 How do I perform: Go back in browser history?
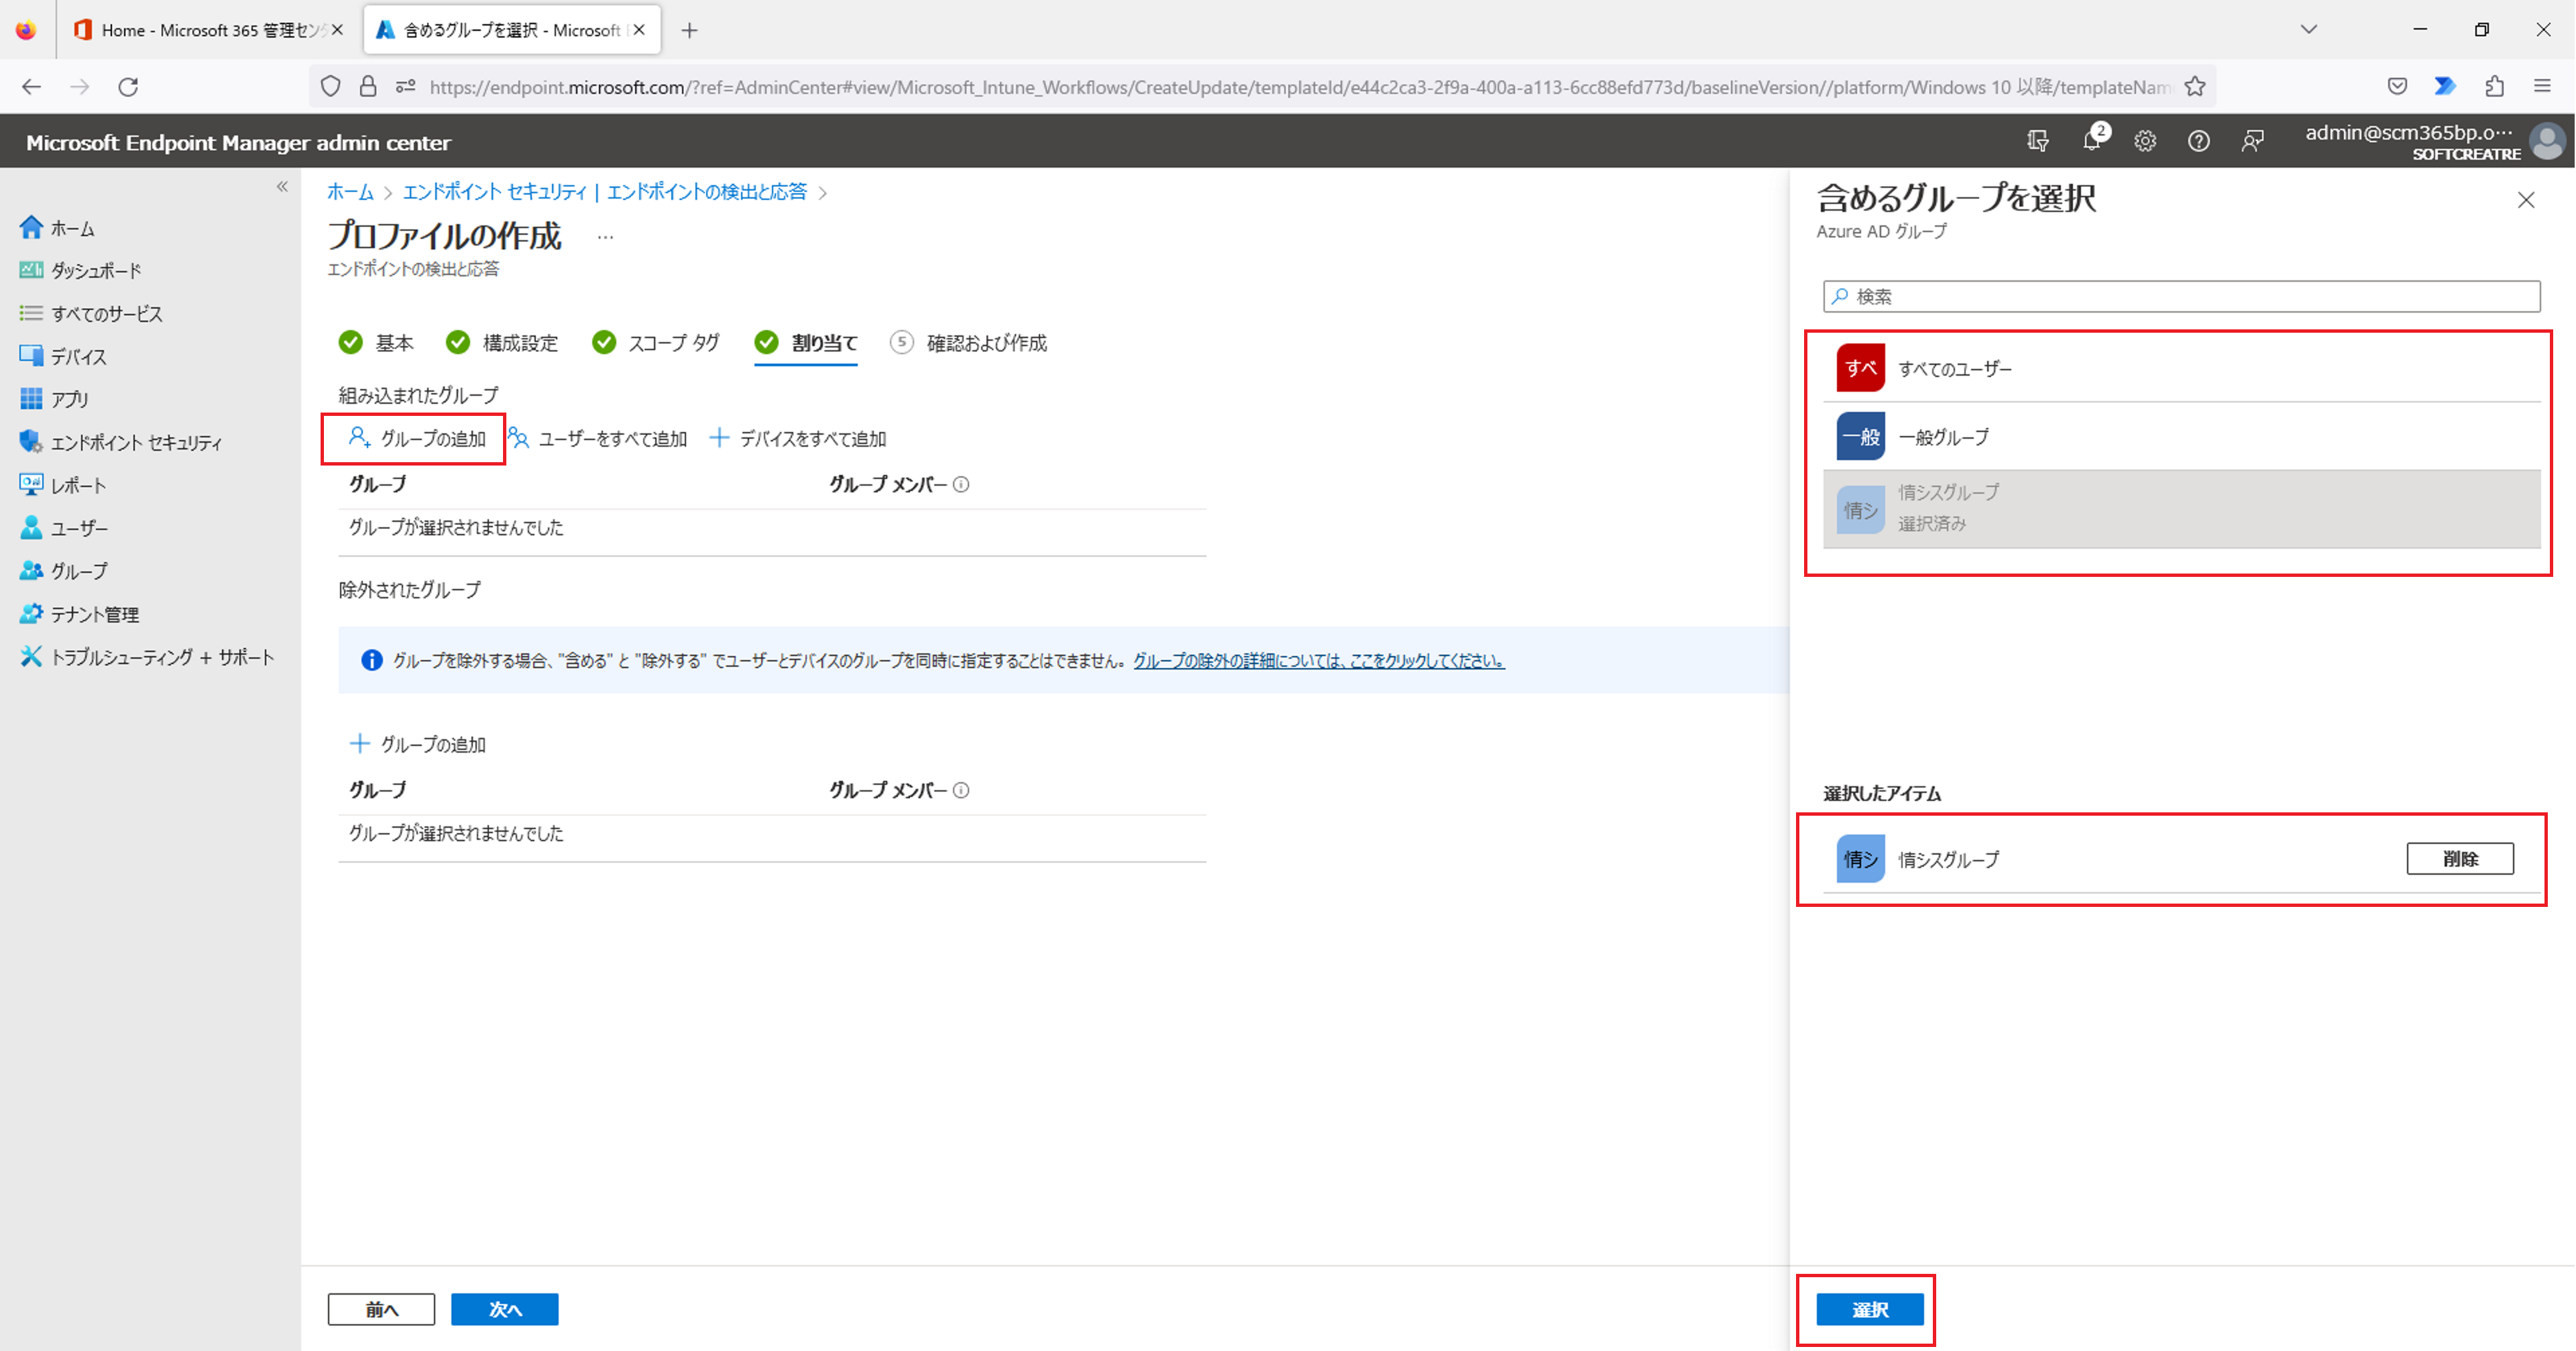31,87
